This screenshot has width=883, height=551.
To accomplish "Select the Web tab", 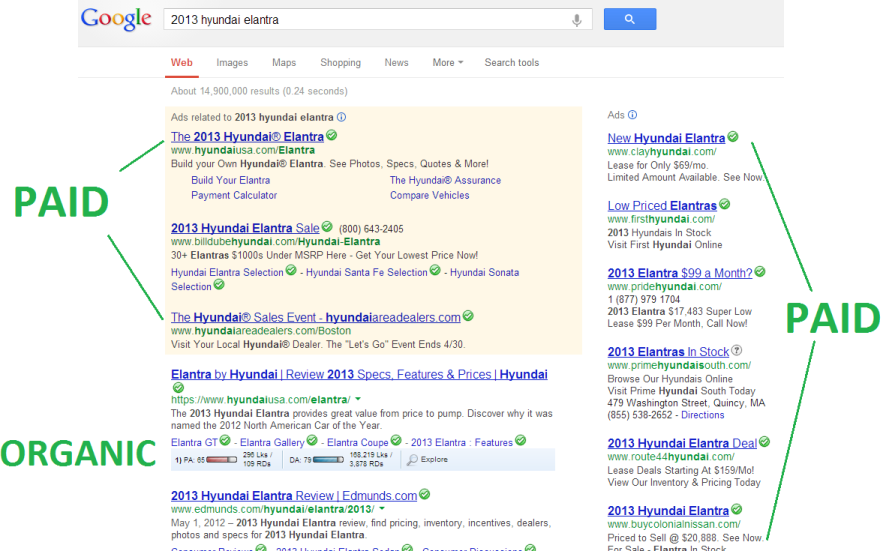I will click(181, 63).
